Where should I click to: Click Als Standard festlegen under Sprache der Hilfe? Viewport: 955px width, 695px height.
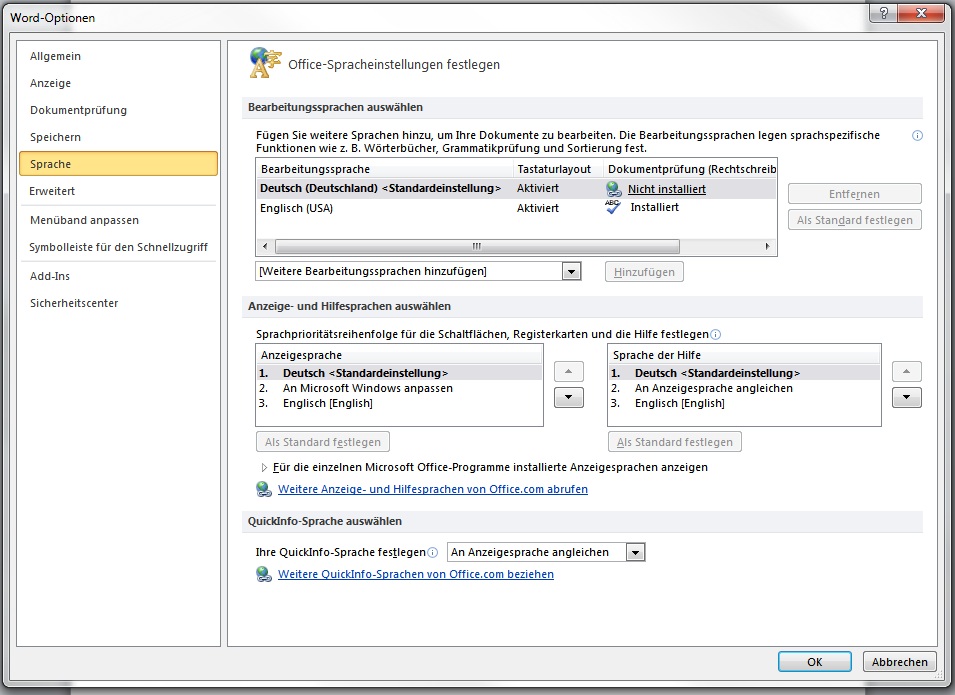pyautogui.click(x=675, y=442)
